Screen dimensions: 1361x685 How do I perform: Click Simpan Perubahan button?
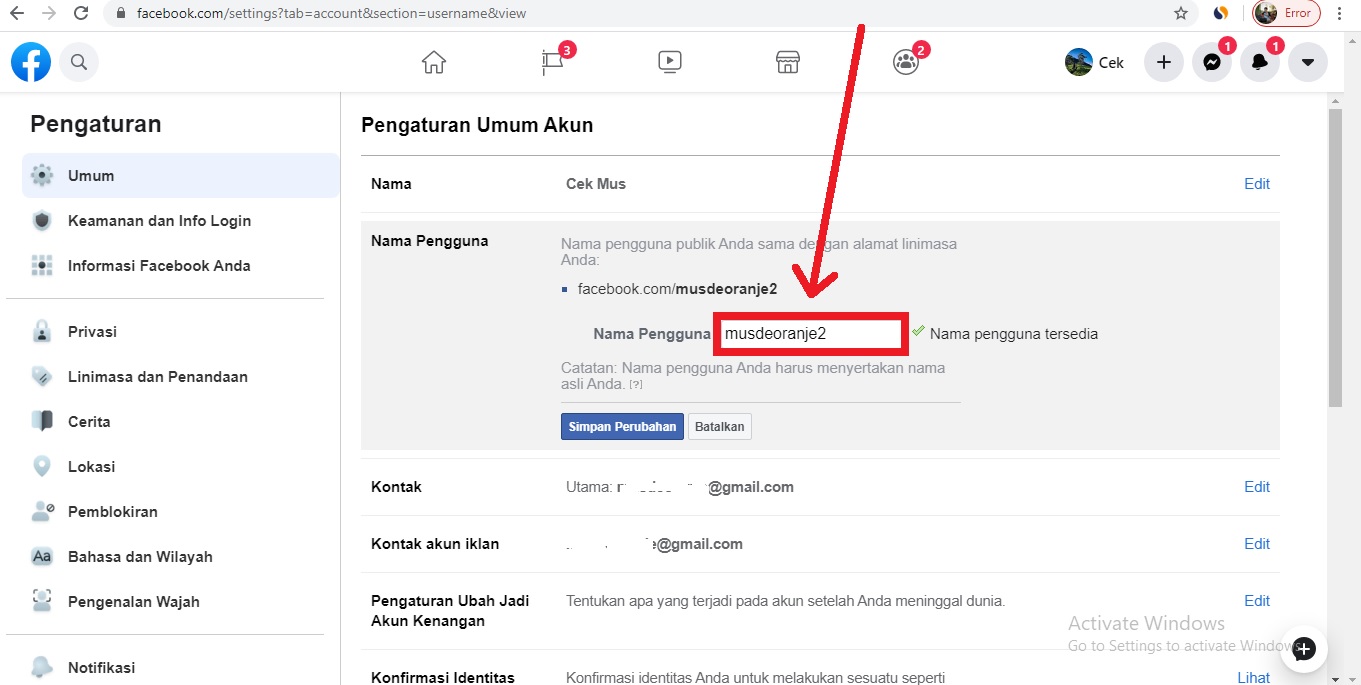click(622, 426)
